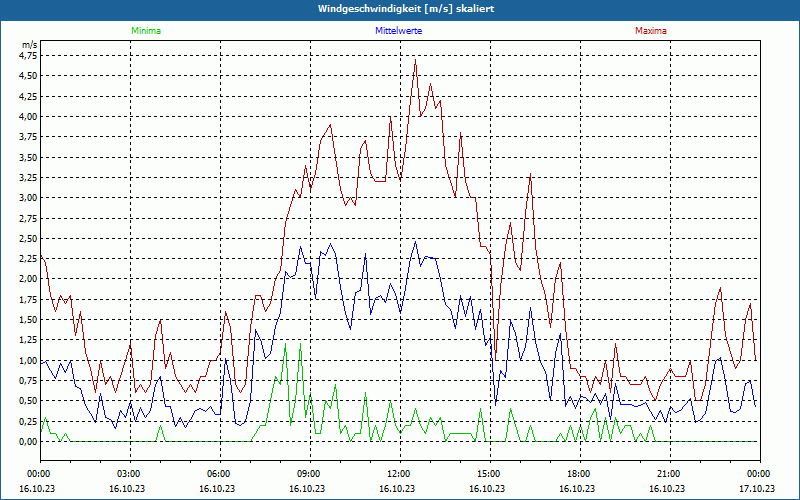This screenshot has height=500, width=800.
Task: Click the 1,75 y-axis value
Action: pos(28,299)
